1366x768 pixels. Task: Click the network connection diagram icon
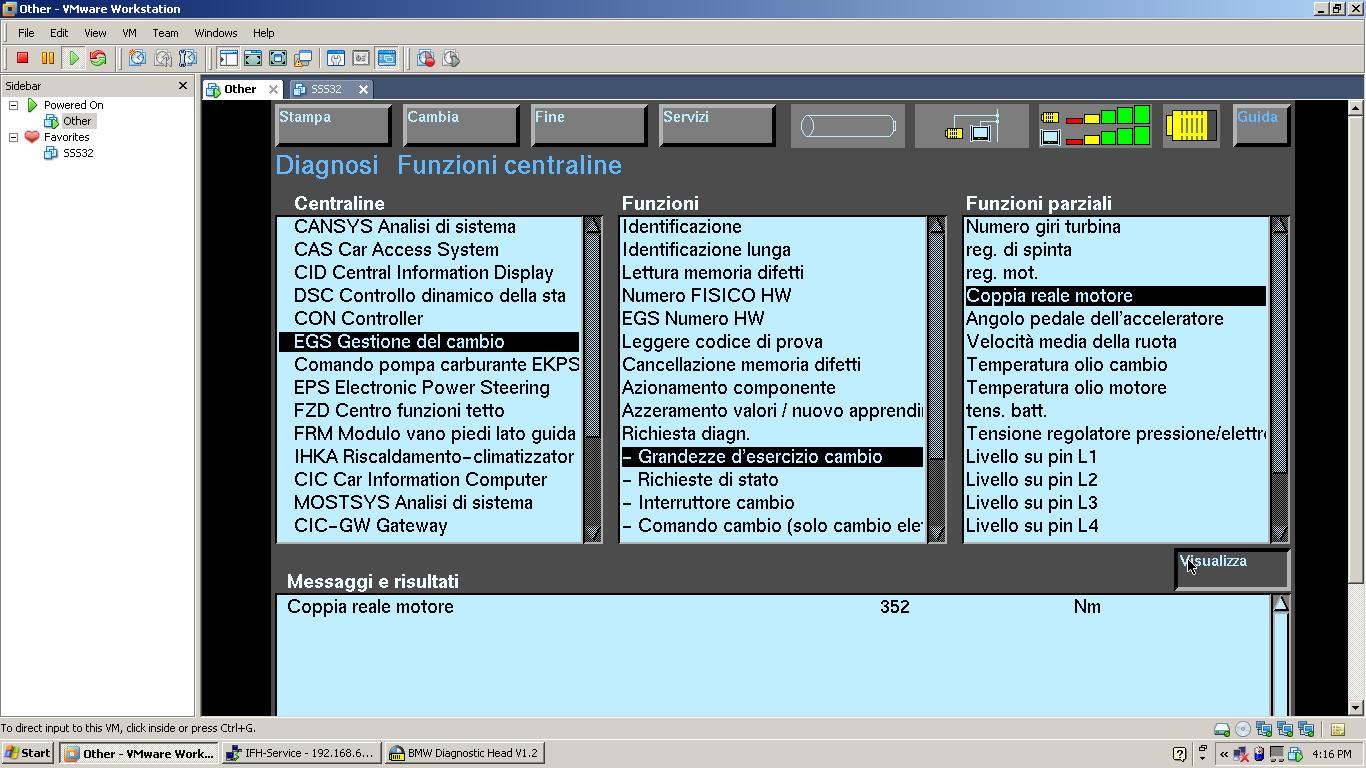click(972, 127)
